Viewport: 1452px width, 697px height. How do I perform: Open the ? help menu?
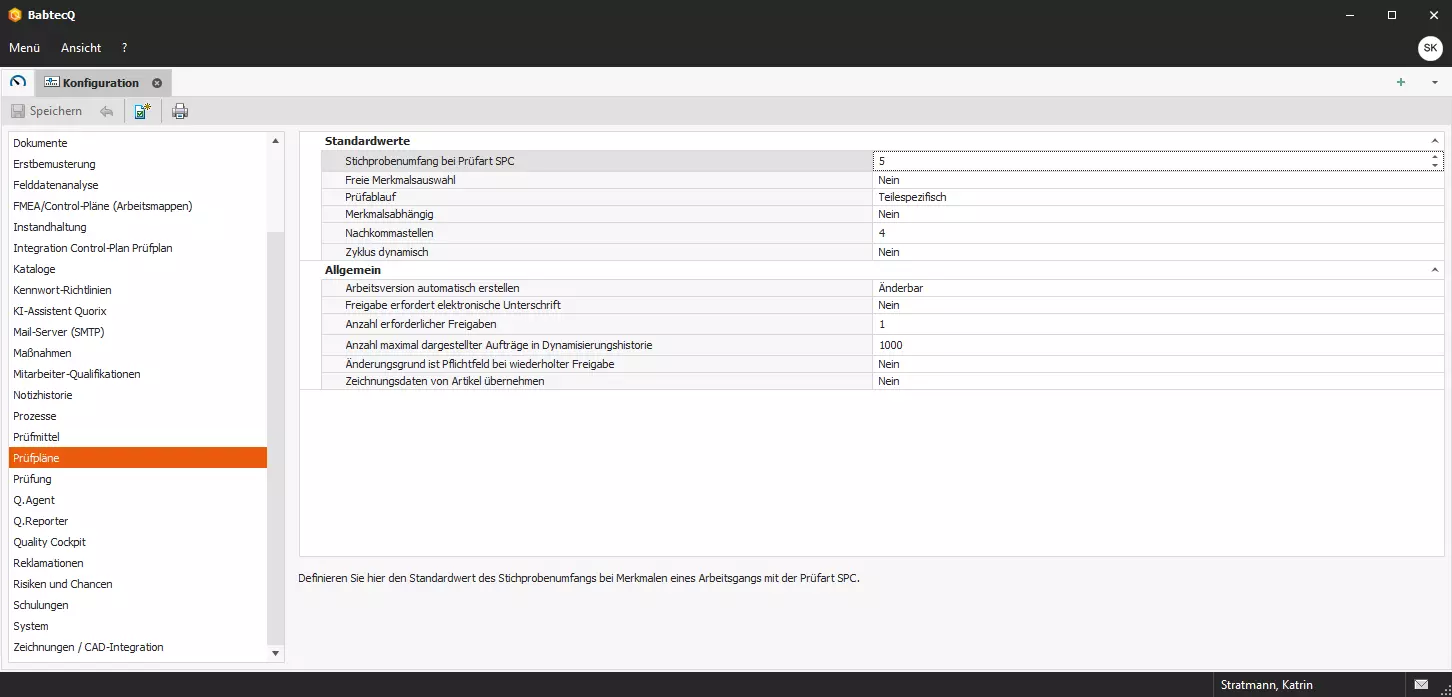124,48
